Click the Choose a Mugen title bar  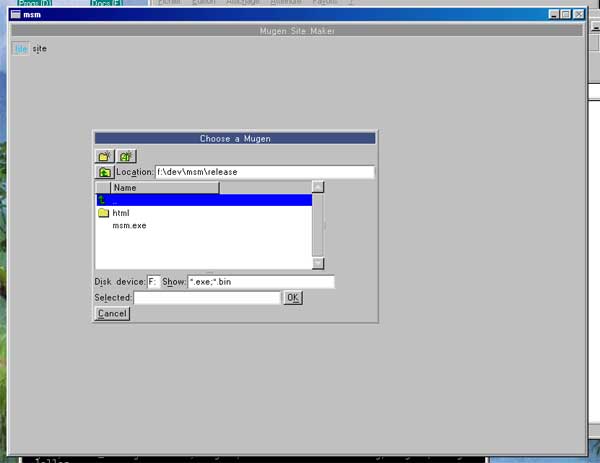235,138
